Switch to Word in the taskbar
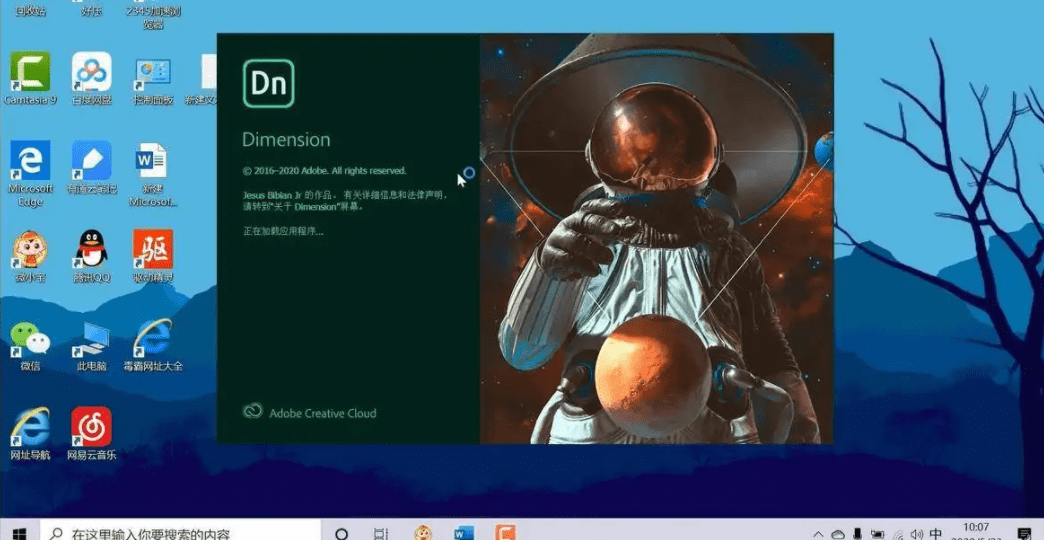The width and height of the screenshot is (1044, 540). coord(463,533)
